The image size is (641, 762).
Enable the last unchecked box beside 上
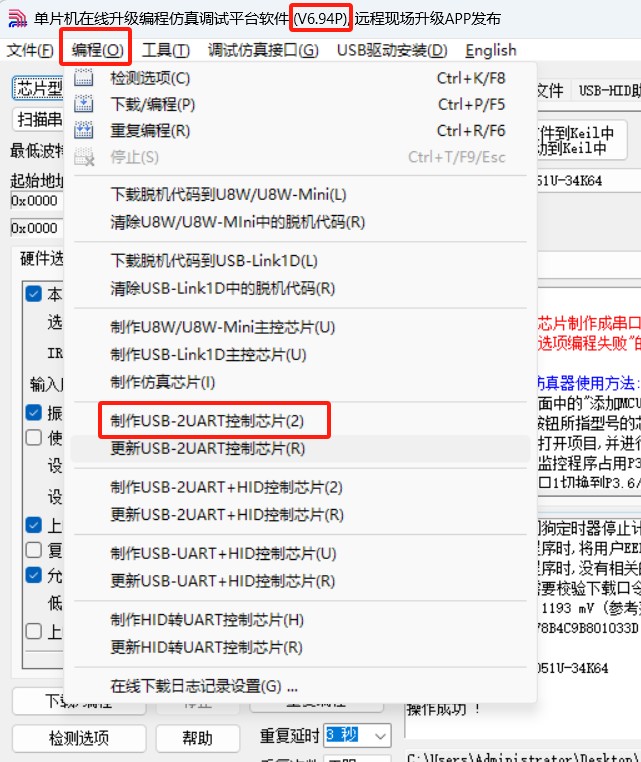tap(34, 631)
